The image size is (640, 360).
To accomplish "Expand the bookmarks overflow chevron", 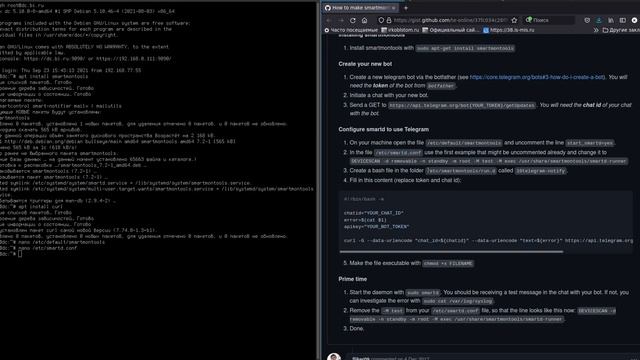I will [x=596, y=30].
